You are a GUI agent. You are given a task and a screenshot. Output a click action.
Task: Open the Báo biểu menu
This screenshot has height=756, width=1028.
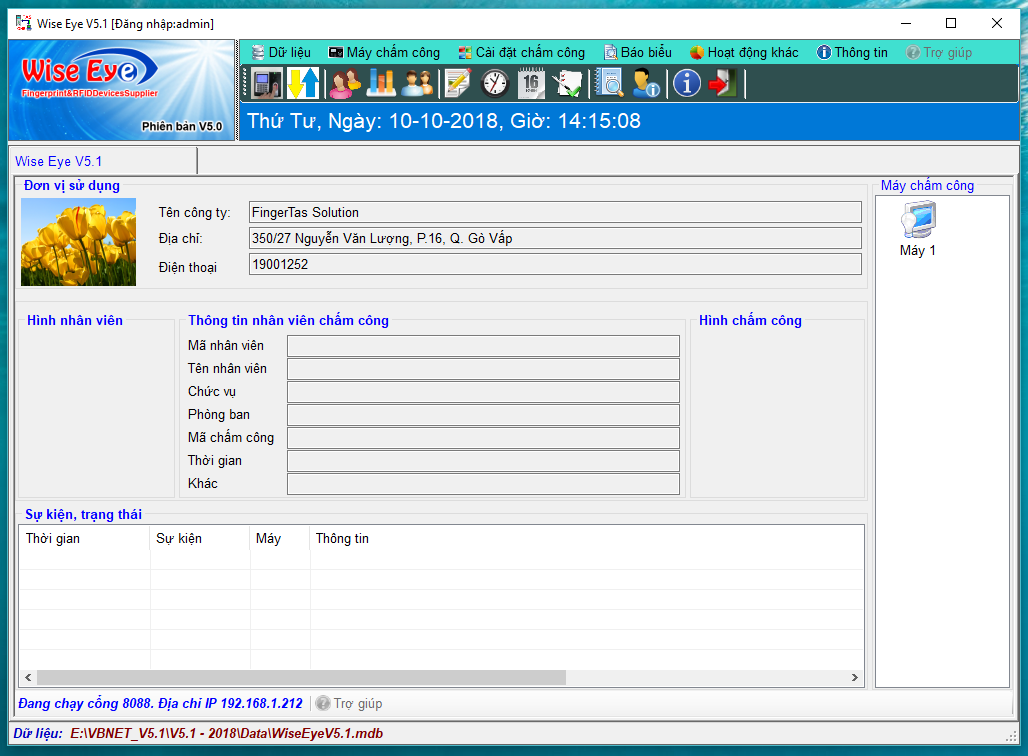pos(638,52)
